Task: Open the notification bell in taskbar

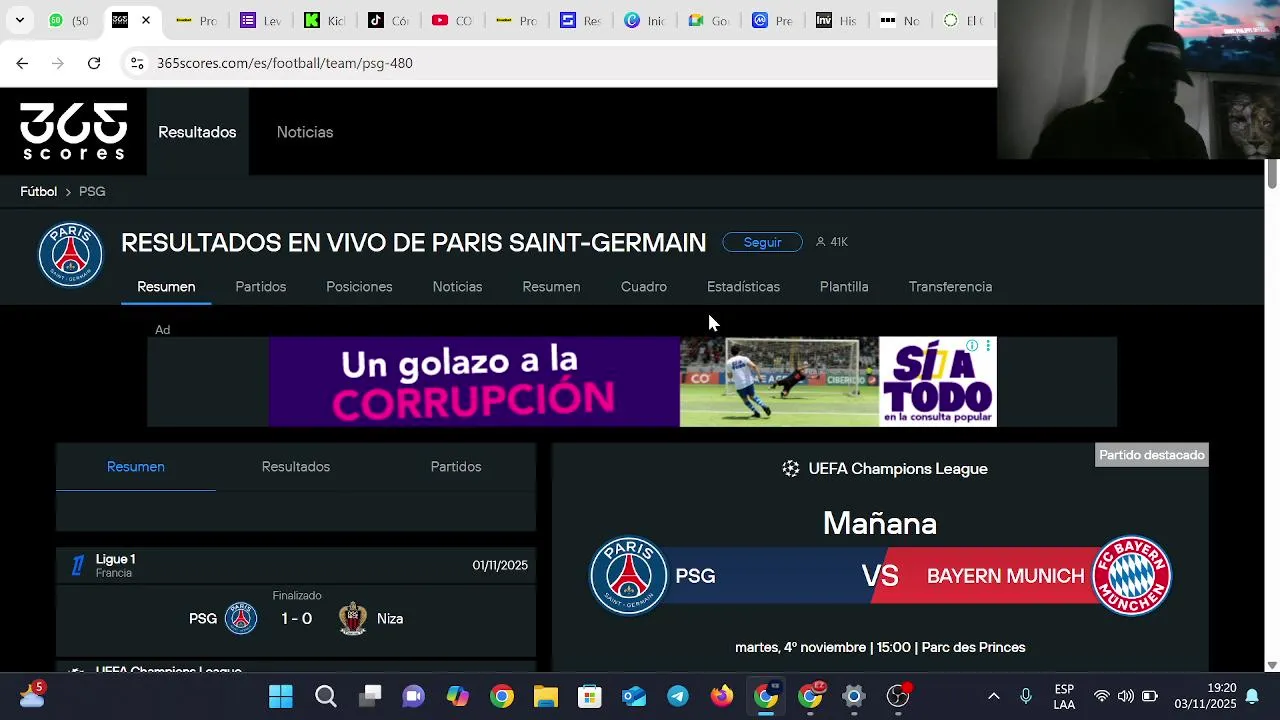Action: [1251, 697]
